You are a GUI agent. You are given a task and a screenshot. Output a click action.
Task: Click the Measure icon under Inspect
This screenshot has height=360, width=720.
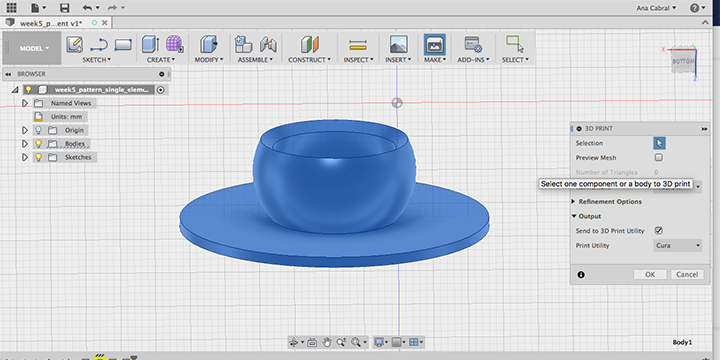[358, 45]
